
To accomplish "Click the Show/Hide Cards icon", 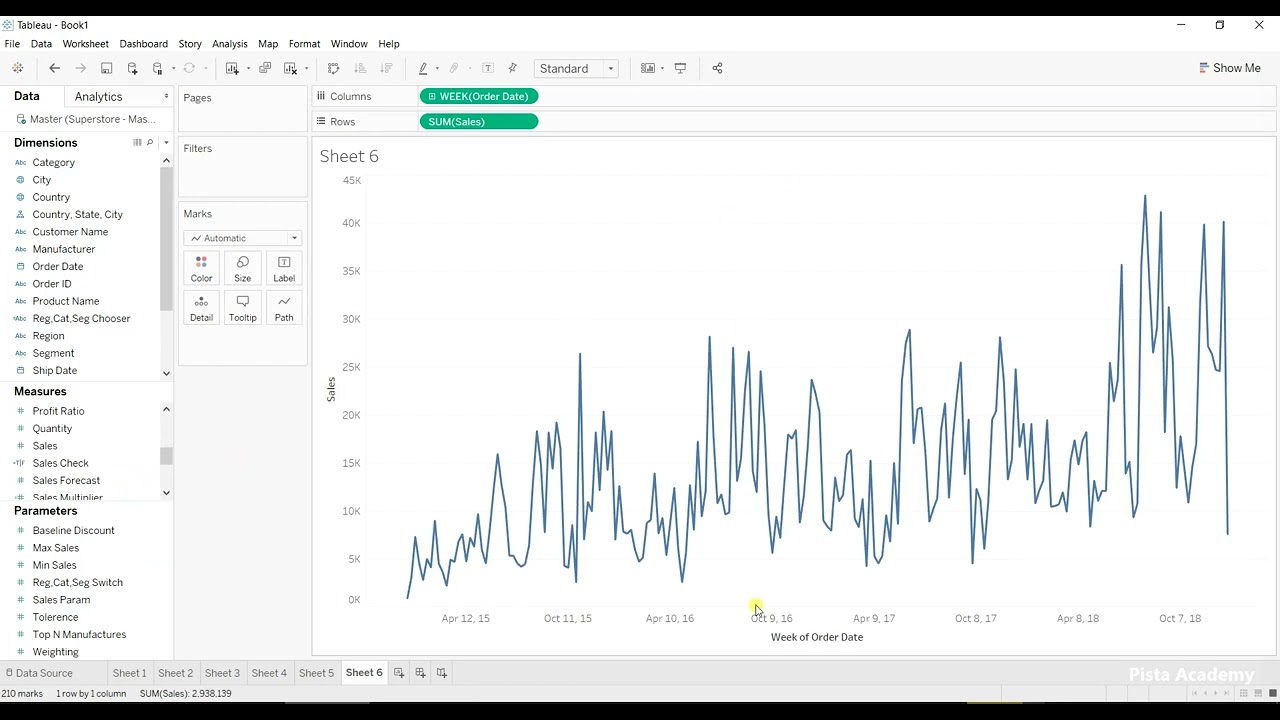I will pyautogui.click(x=648, y=68).
